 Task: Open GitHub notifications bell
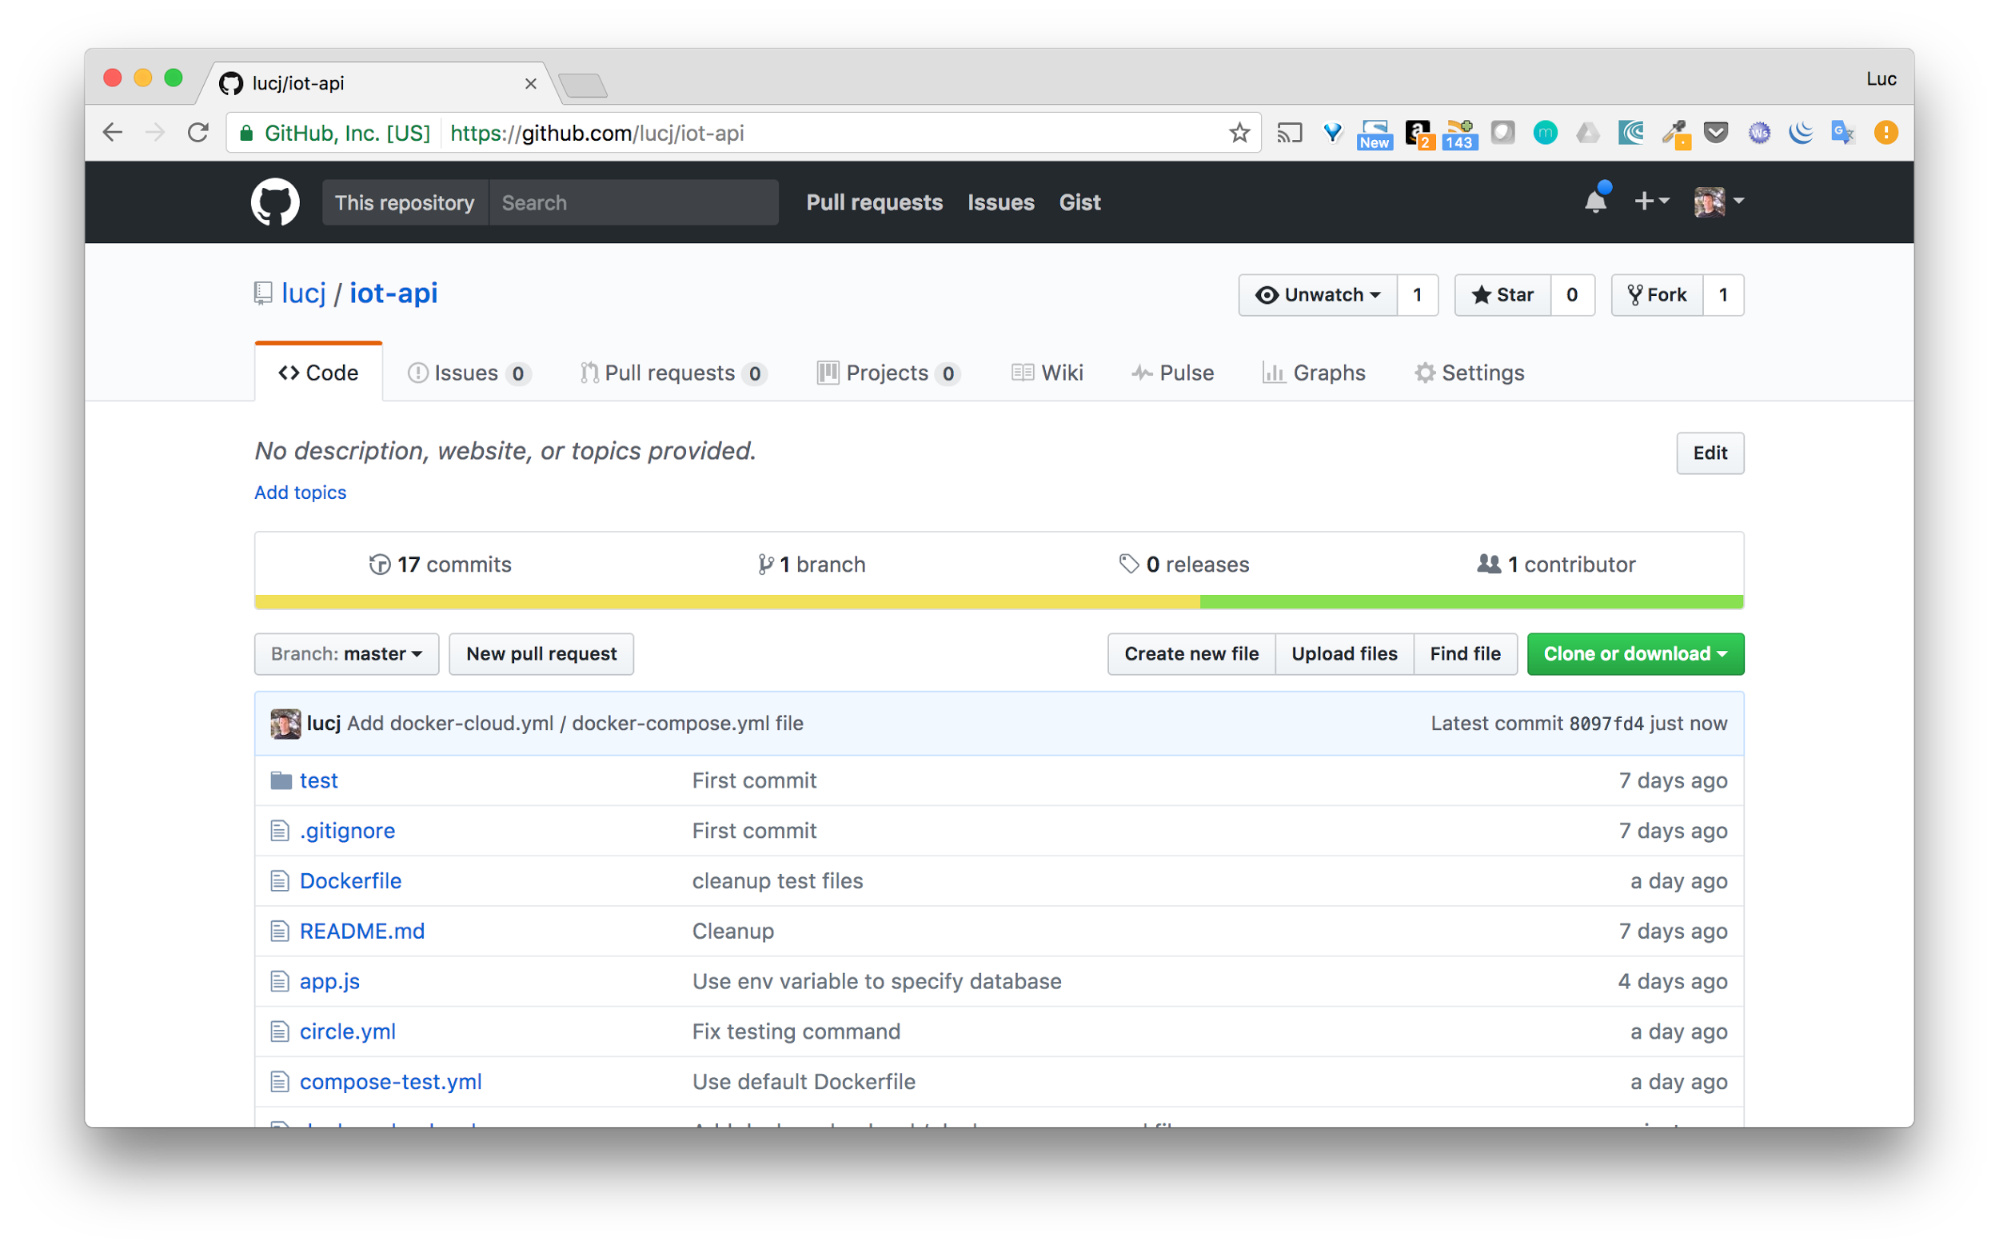[x=1595, y=200]
